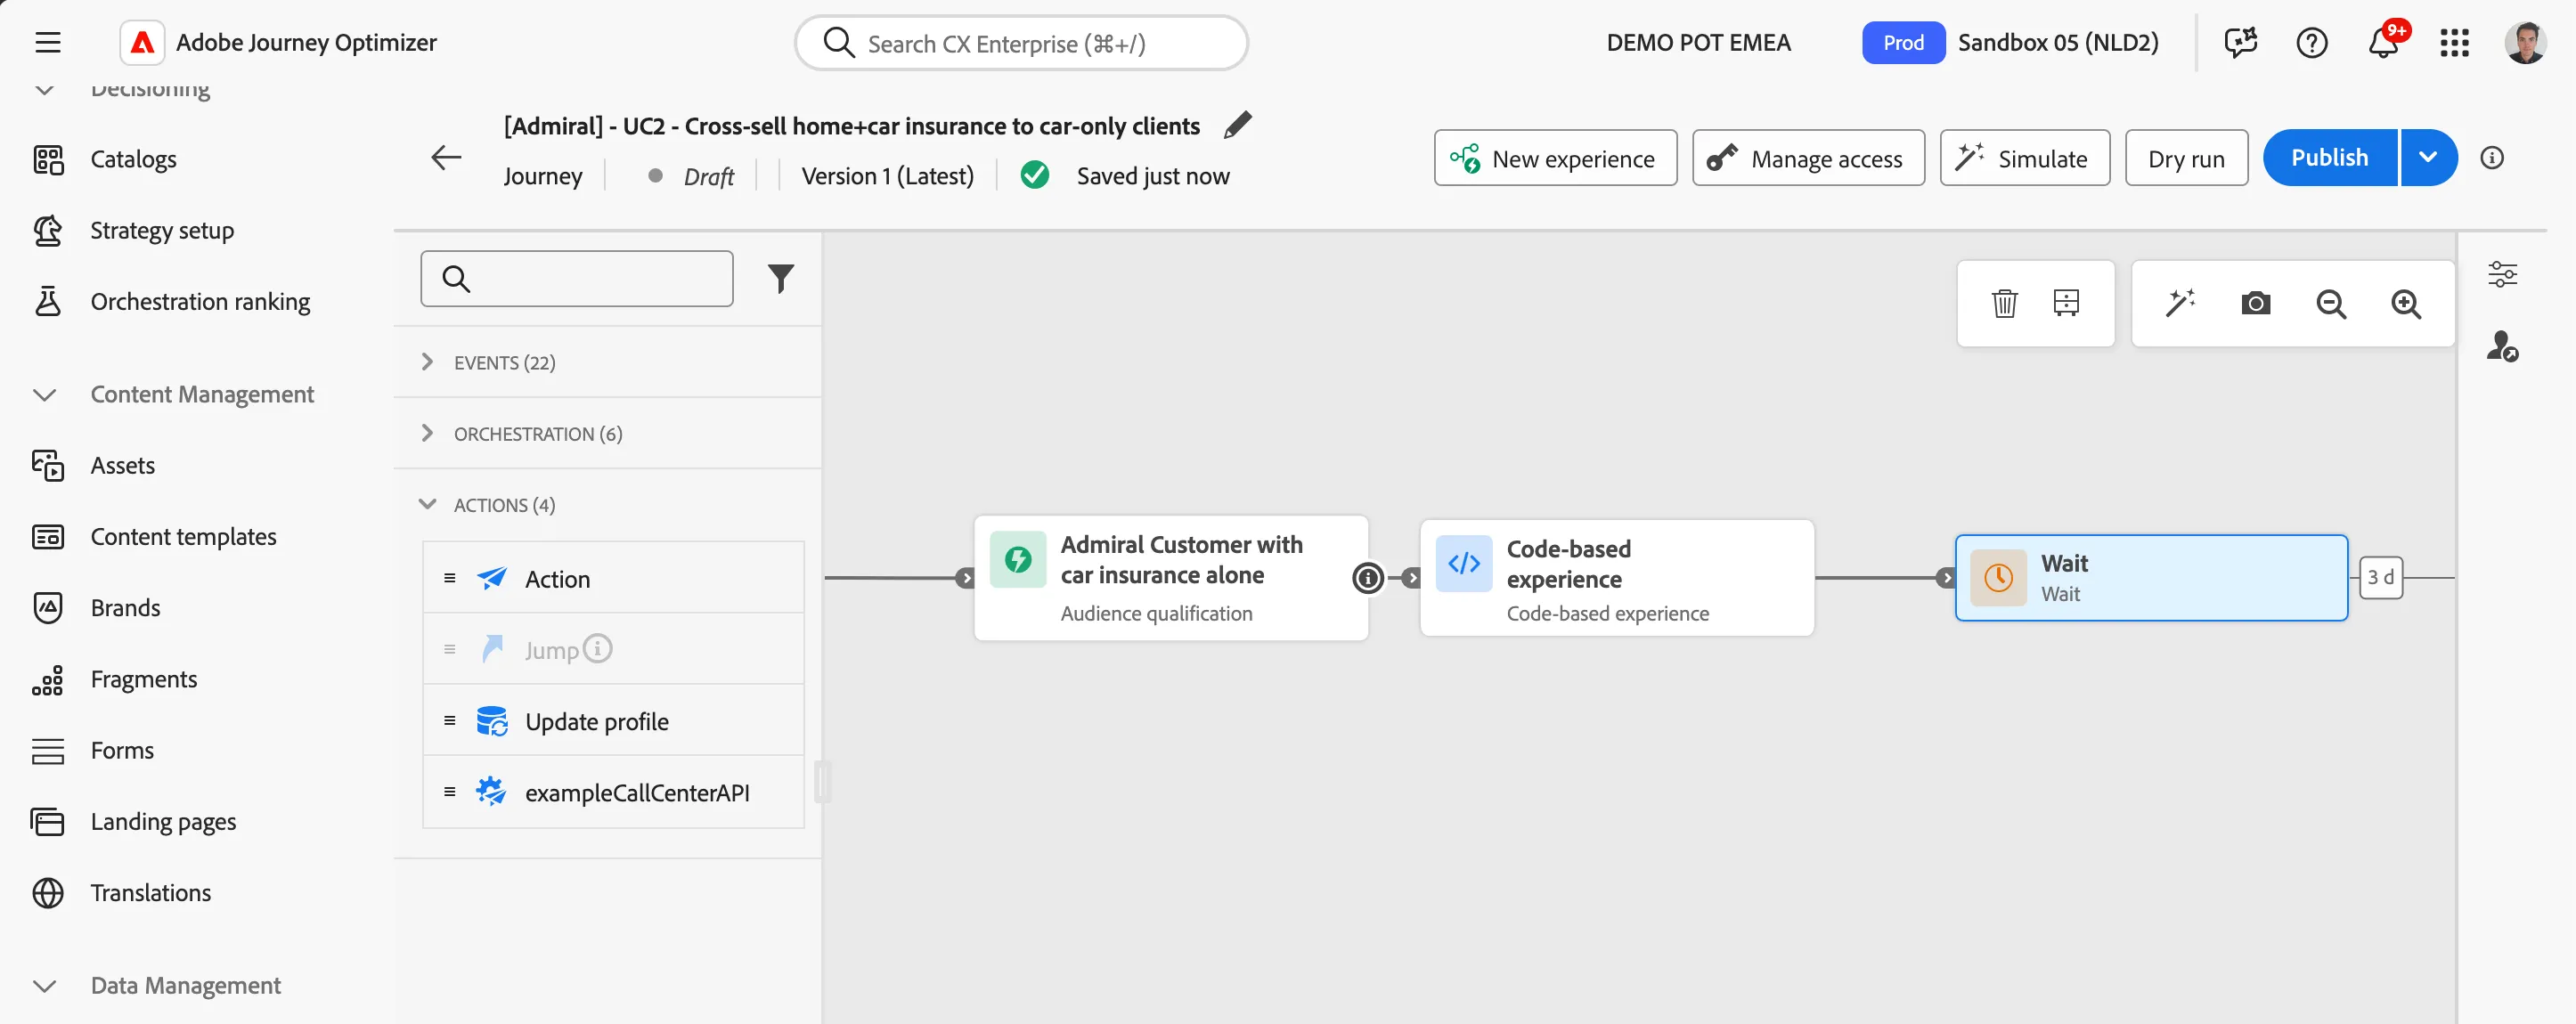
Task: Click the Simulate button
Action: point(2024,158)
